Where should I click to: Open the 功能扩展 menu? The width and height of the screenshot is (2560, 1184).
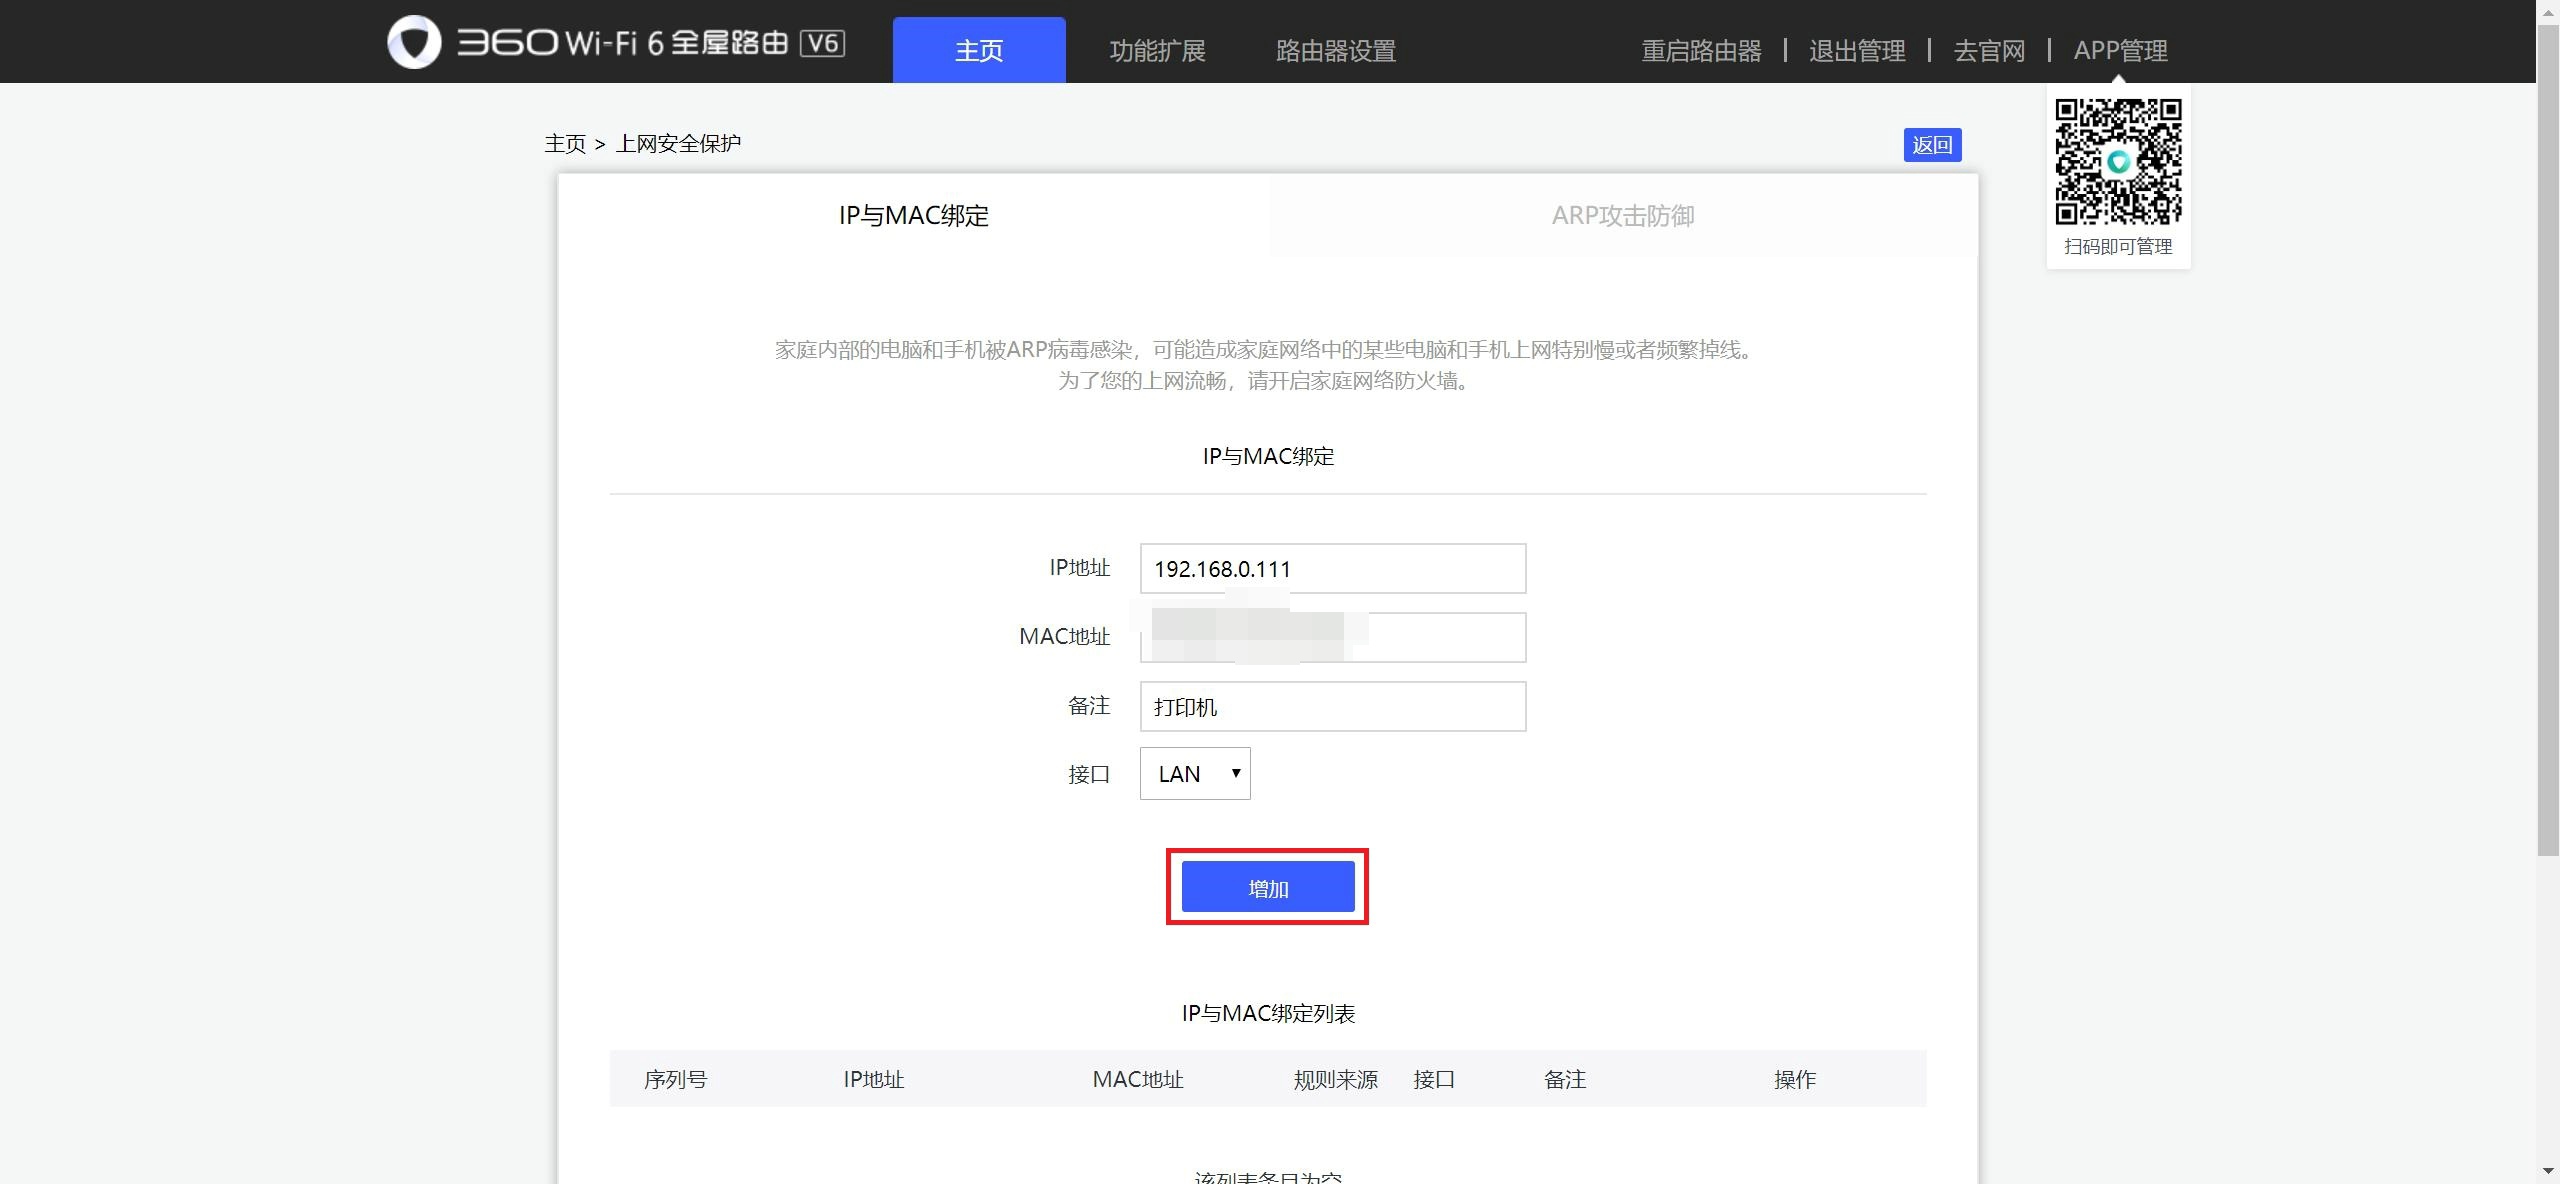(x=1157, y=50)
